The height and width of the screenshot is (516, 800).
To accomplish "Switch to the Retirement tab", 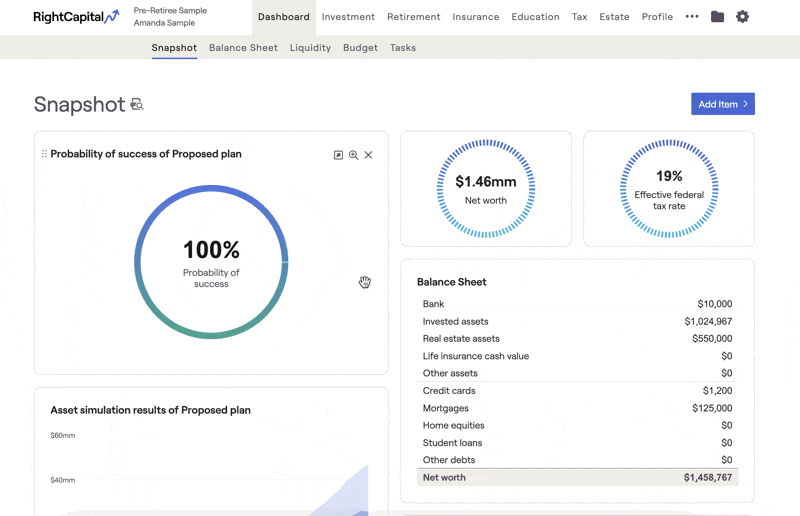I will pos(413,17).
